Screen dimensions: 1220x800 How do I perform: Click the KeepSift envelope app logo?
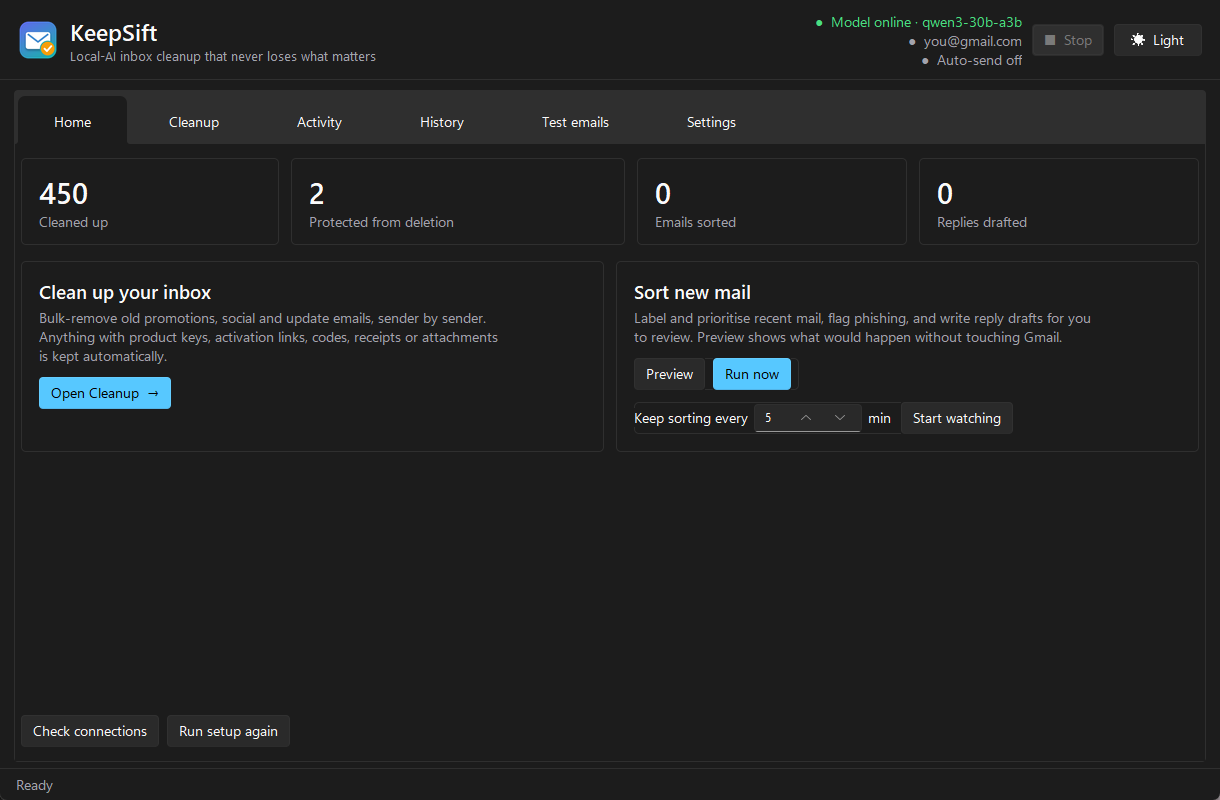38,40
